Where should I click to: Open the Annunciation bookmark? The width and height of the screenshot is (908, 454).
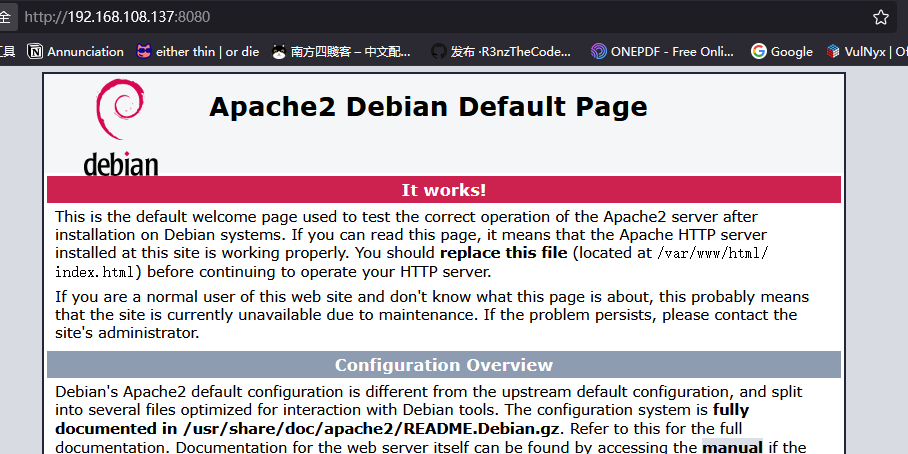[75, 52]
